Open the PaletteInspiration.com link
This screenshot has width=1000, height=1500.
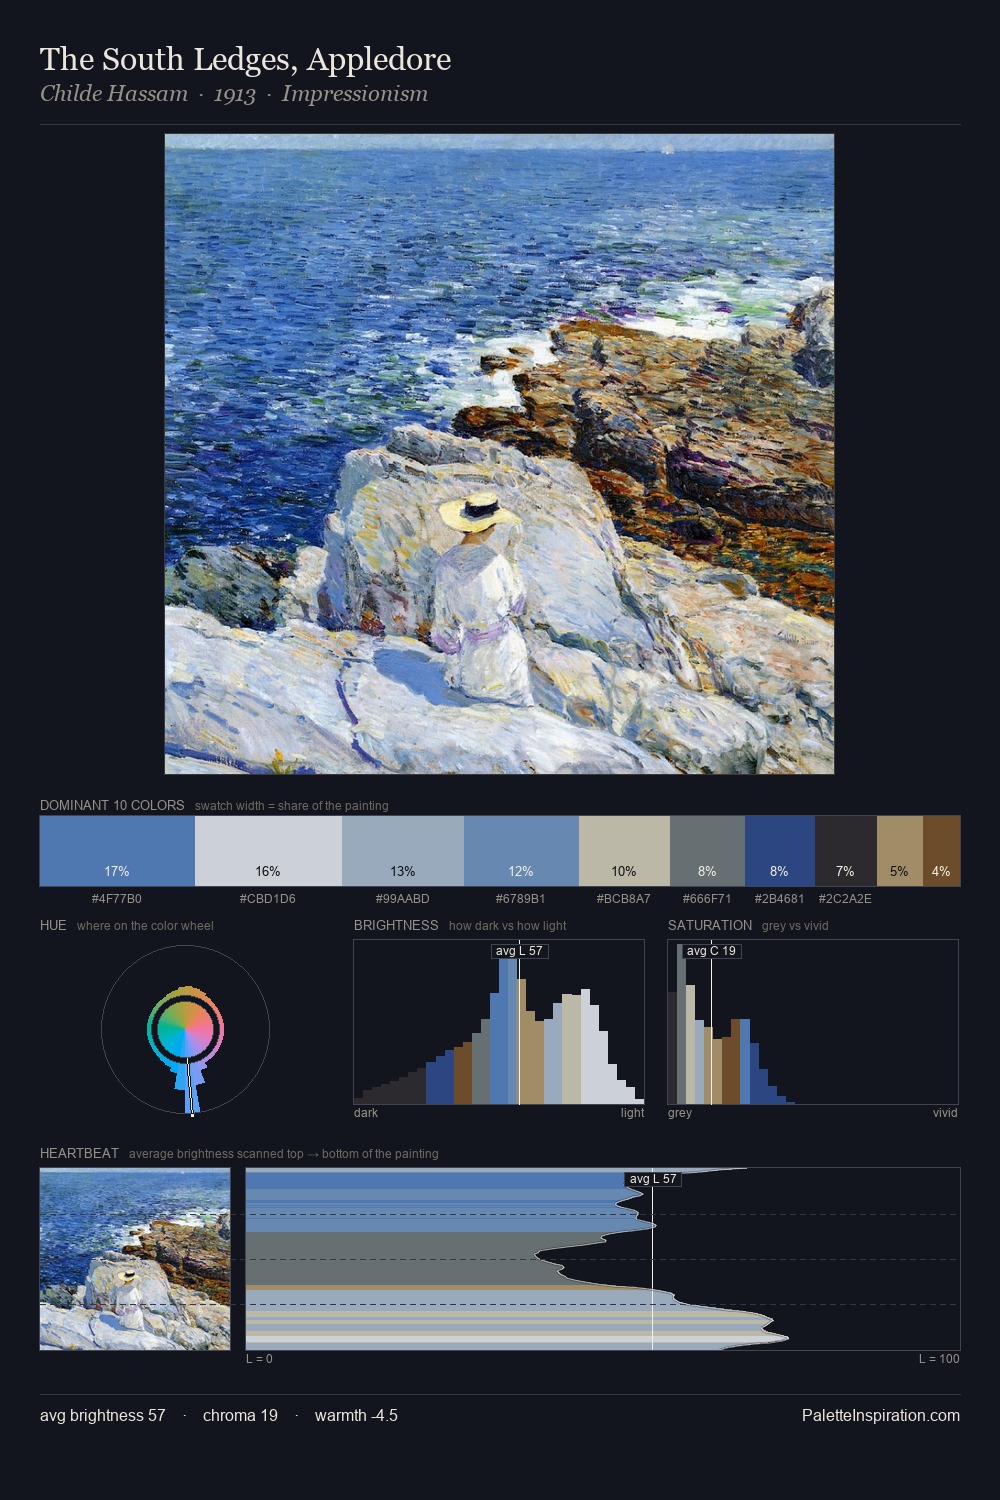click(881, 1415)
